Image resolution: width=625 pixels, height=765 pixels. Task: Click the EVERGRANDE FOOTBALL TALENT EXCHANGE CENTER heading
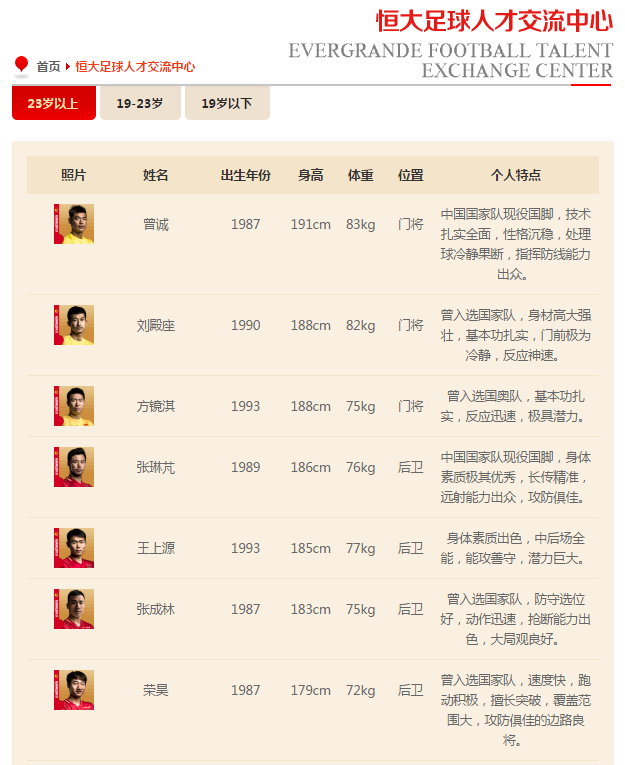click(451, 60)
